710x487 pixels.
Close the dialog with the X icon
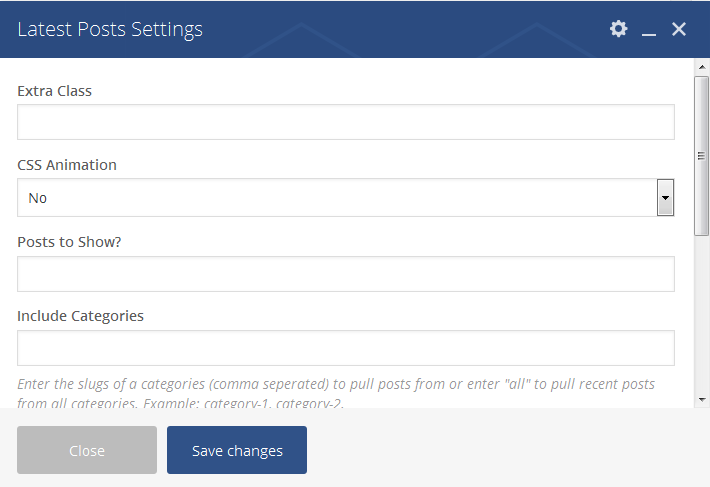[679, 29]
